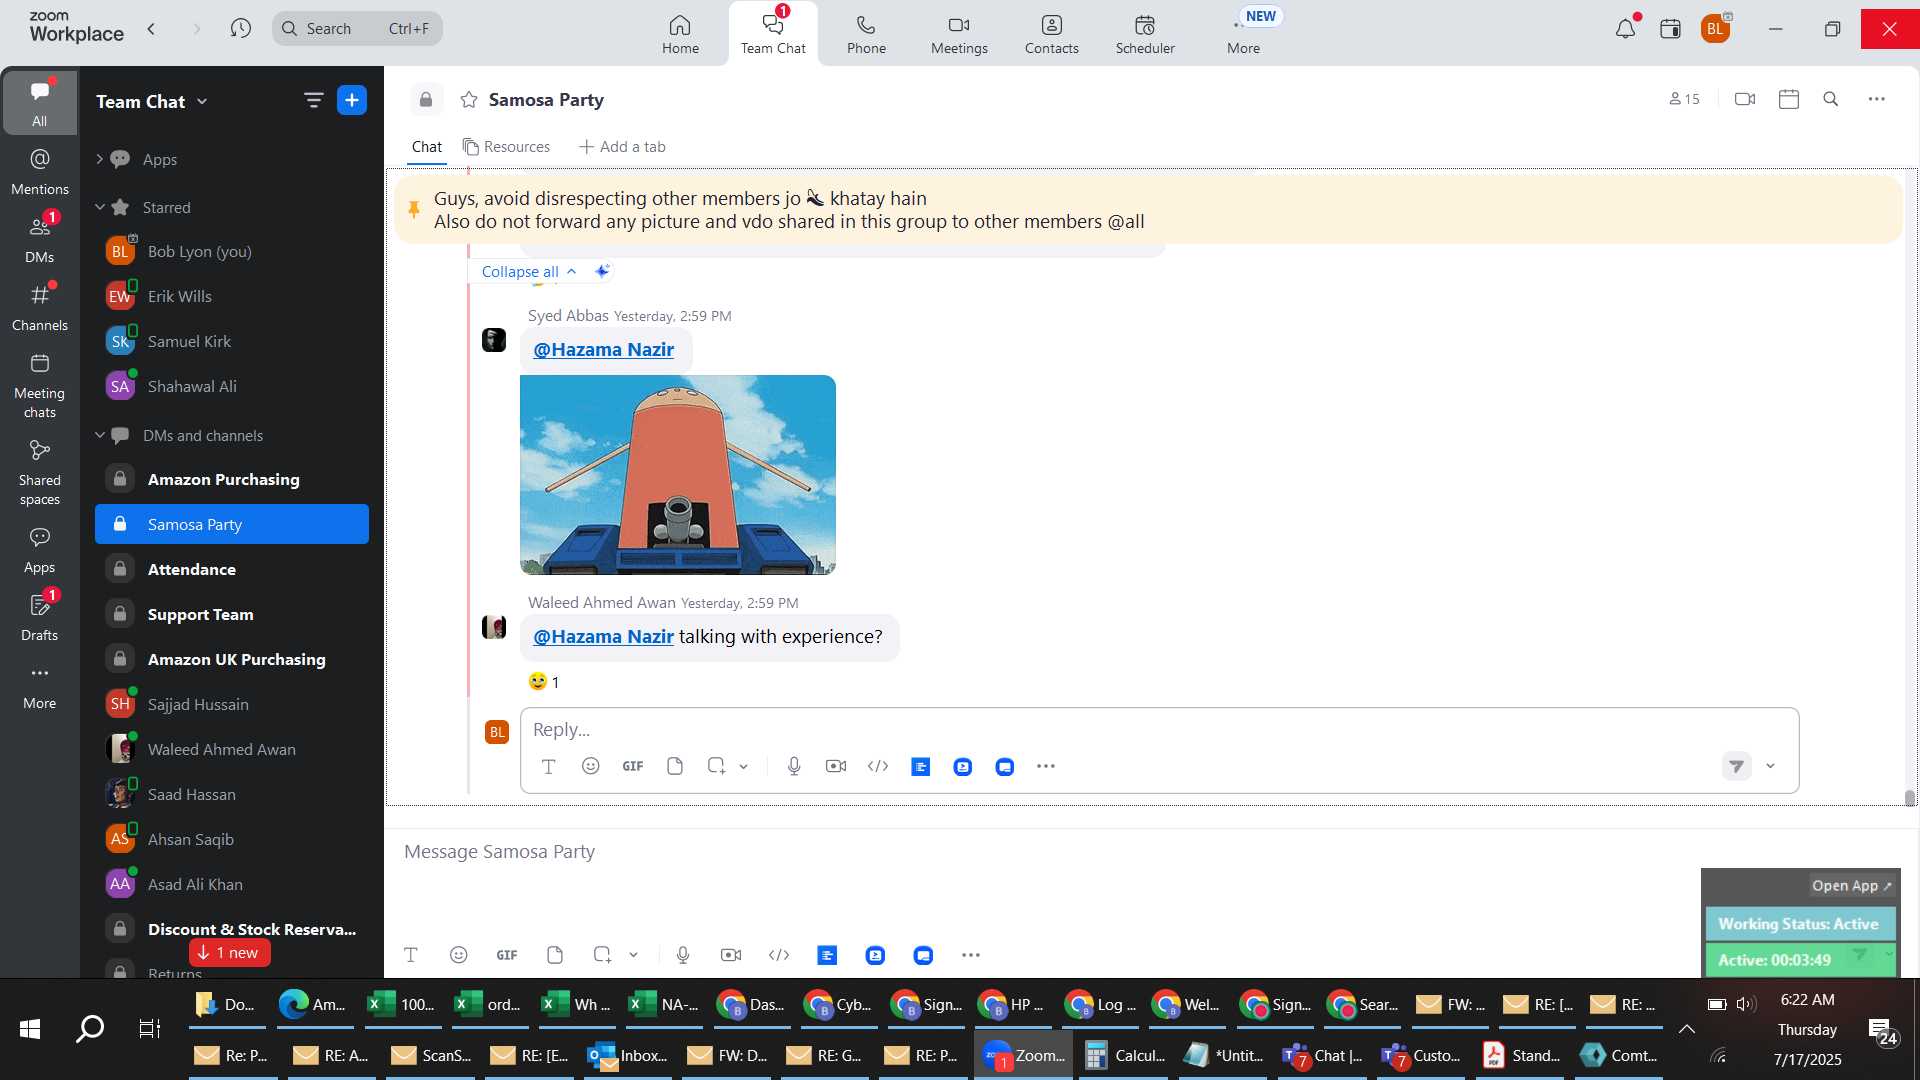Image resolution: width=1920 pixels, height=1080 pixels.
Task: Click the search box
Action: coord(357,28)
